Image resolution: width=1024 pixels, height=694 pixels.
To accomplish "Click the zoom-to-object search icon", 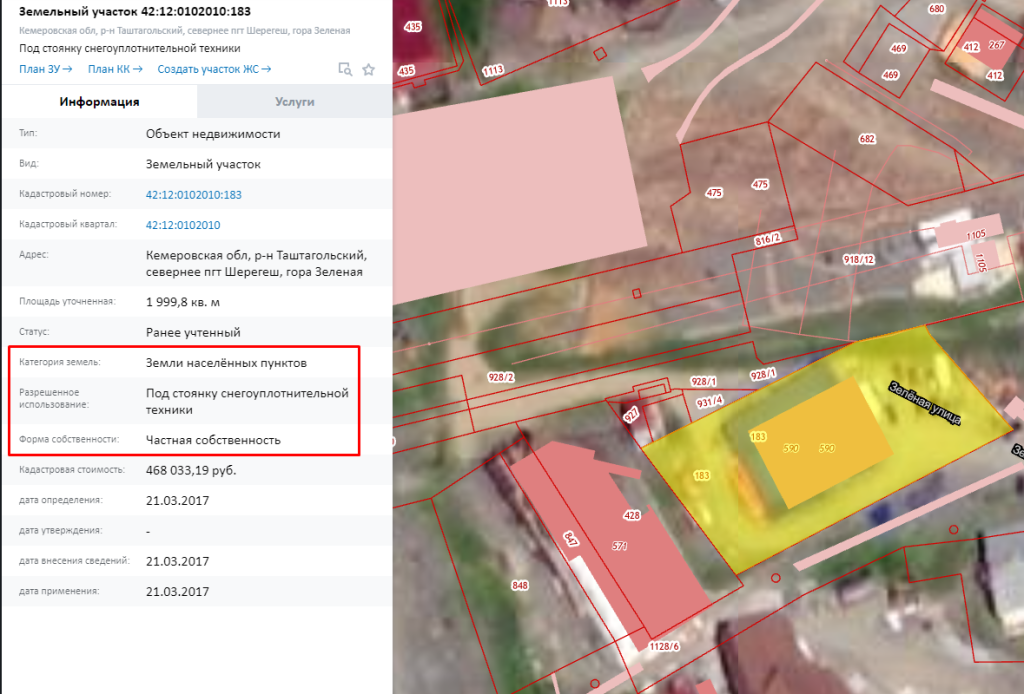I will pos(345,69).
